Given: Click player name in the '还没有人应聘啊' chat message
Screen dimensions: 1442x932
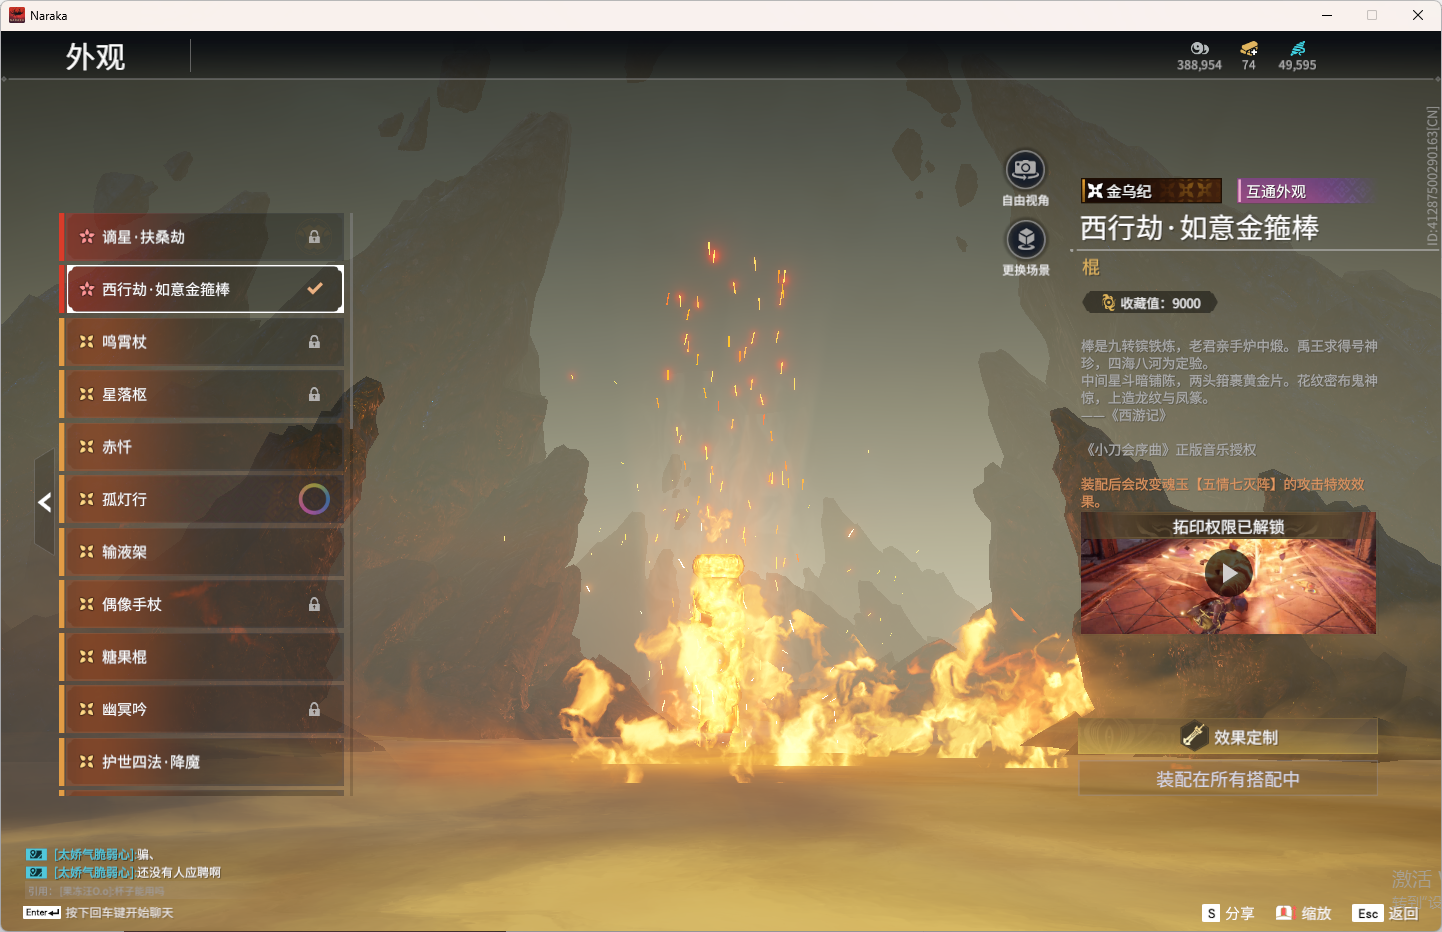Looking at the screenshot, I should [94, 873].
